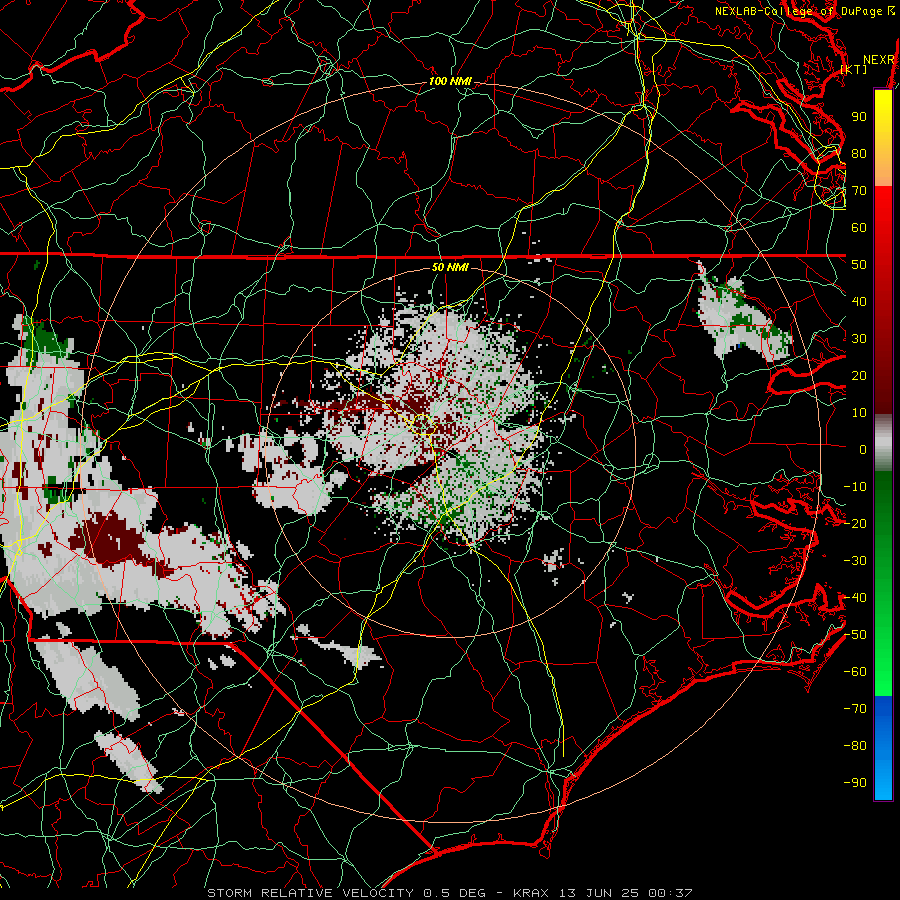
Task: Click the 50 NMI range ring label
Action: click(x=450, y=267)
